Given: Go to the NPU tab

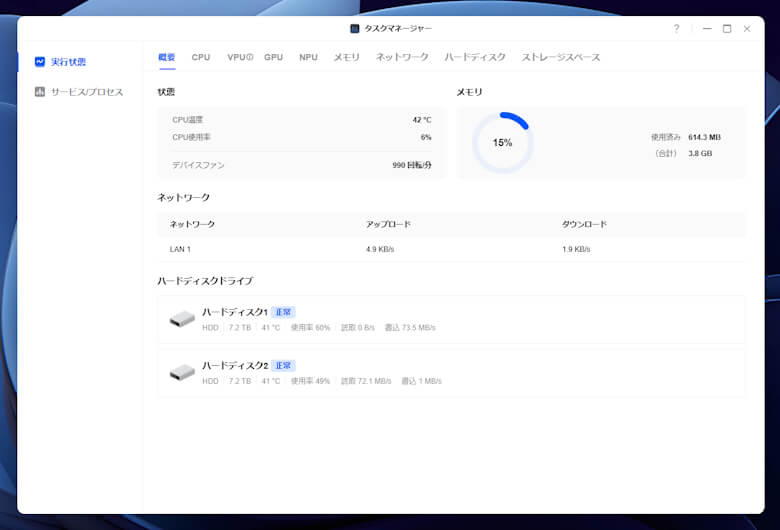Looking at the screenshot, I should [x=308, y=58].
